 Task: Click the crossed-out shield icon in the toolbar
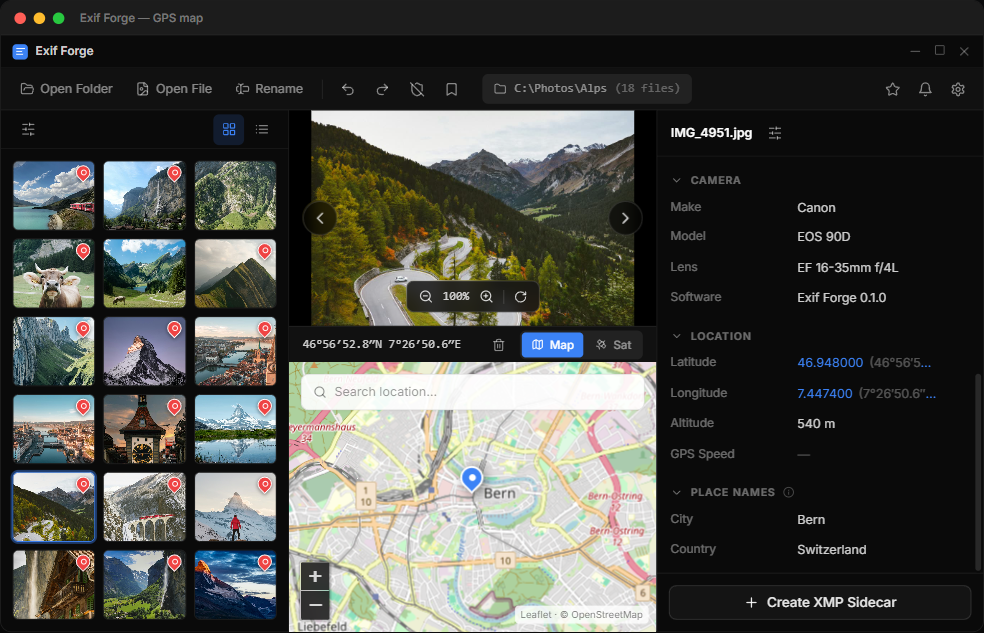click(417, 89)
